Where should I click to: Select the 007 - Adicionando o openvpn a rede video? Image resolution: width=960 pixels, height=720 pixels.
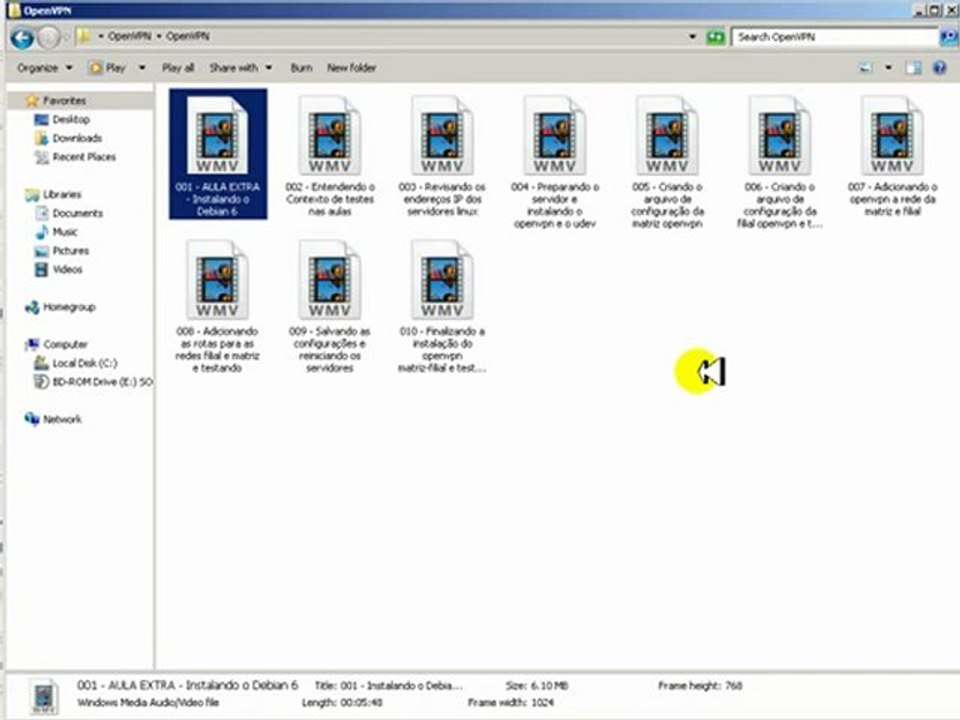point(892,156)
